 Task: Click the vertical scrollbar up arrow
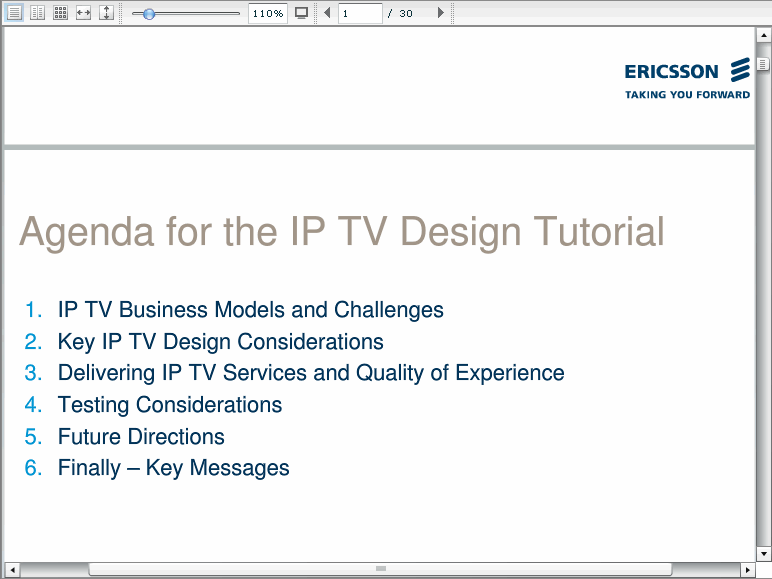pos(763,35)
